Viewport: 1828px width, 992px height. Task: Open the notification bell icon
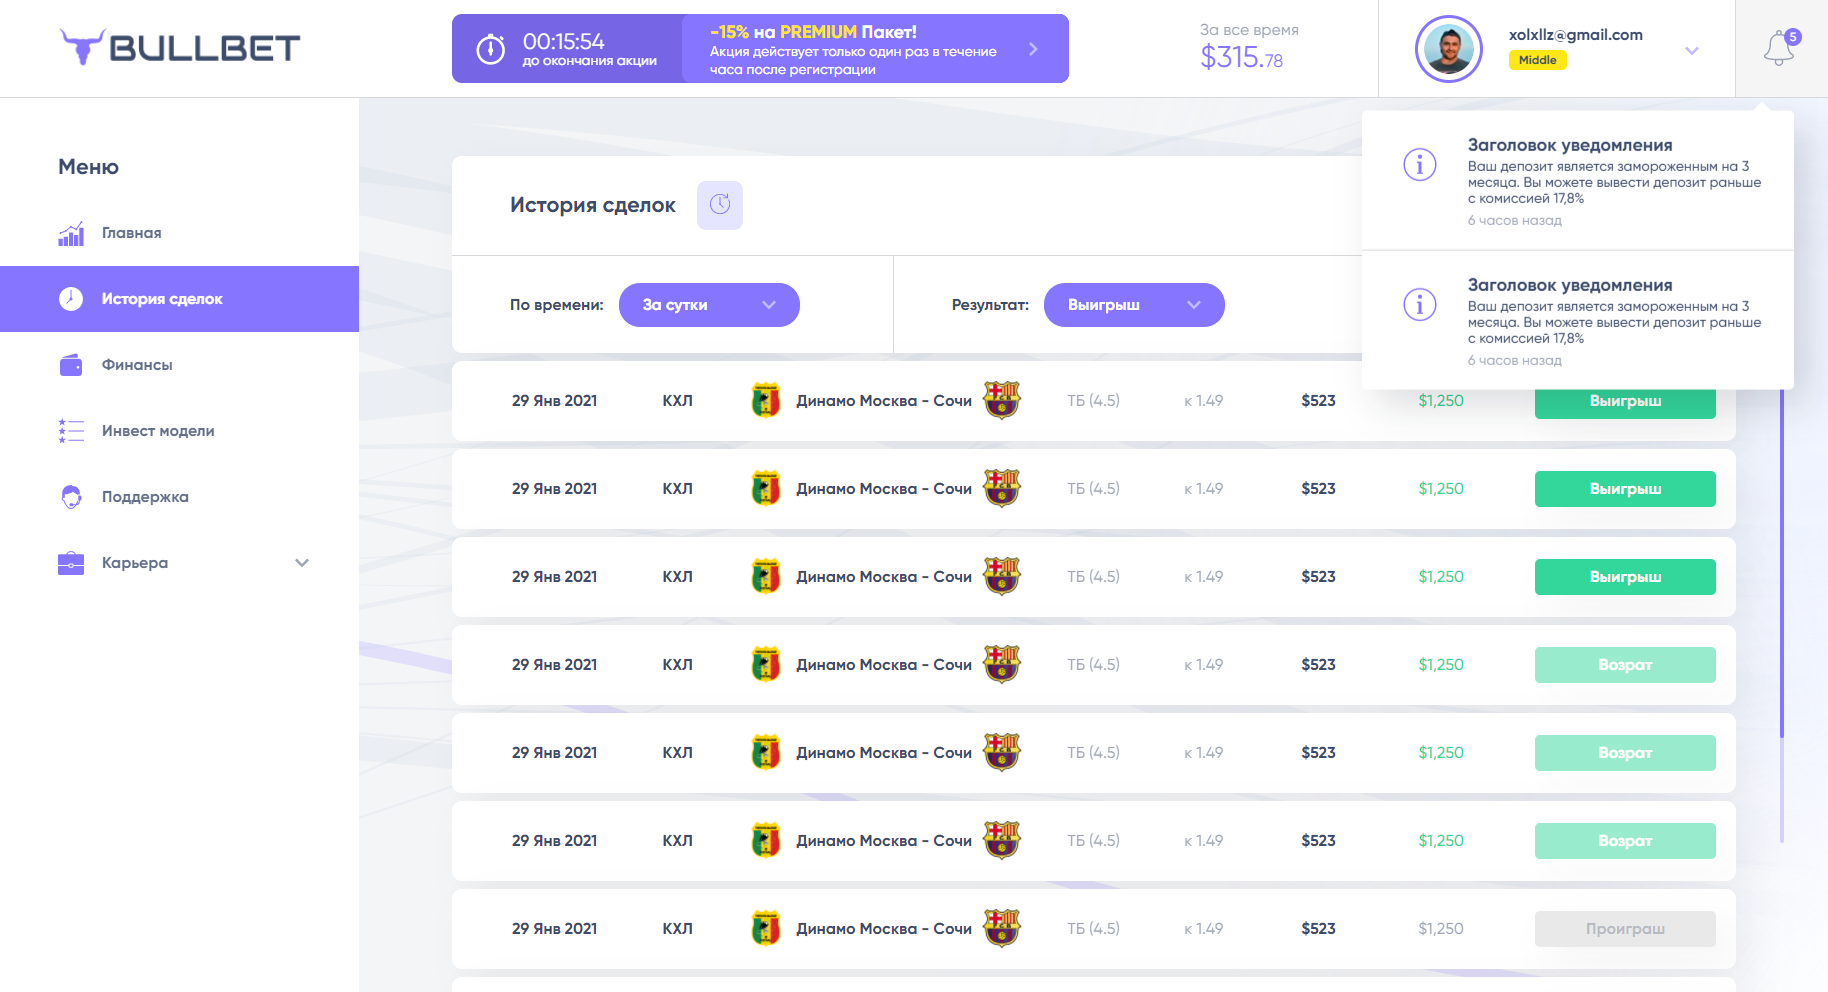1779,48
